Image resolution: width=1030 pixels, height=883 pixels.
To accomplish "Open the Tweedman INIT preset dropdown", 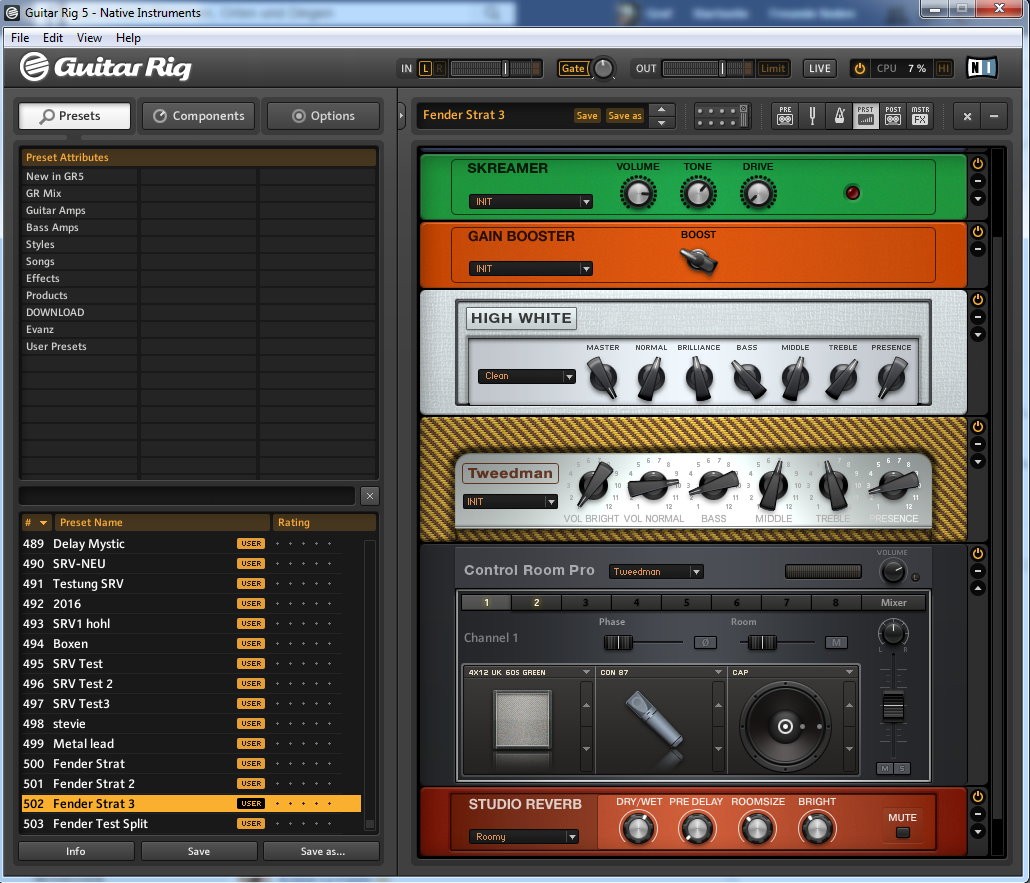I will tap(510, 501).
